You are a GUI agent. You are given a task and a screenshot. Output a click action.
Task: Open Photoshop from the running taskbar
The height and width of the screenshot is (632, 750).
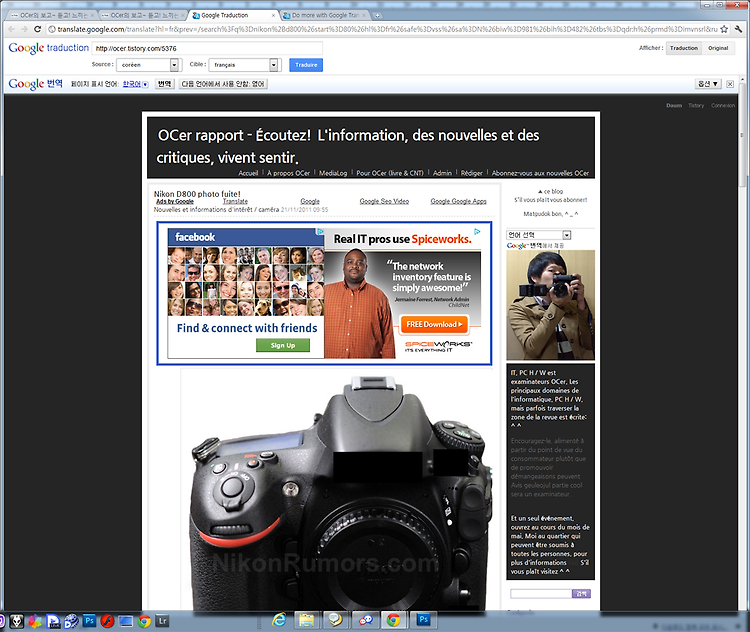[423, 621]
